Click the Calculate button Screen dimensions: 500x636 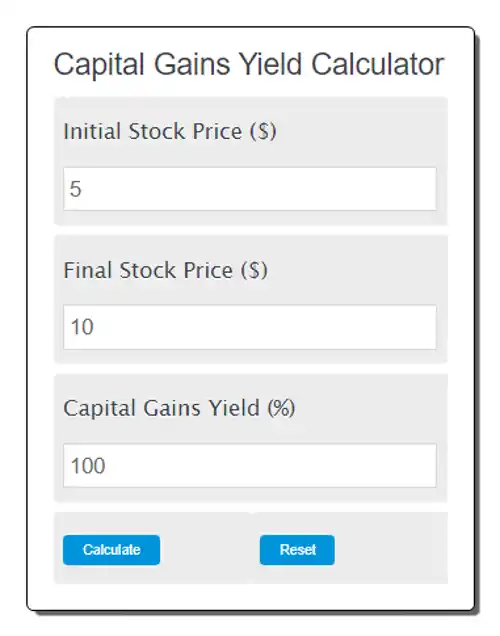click(x=111, y=550)
